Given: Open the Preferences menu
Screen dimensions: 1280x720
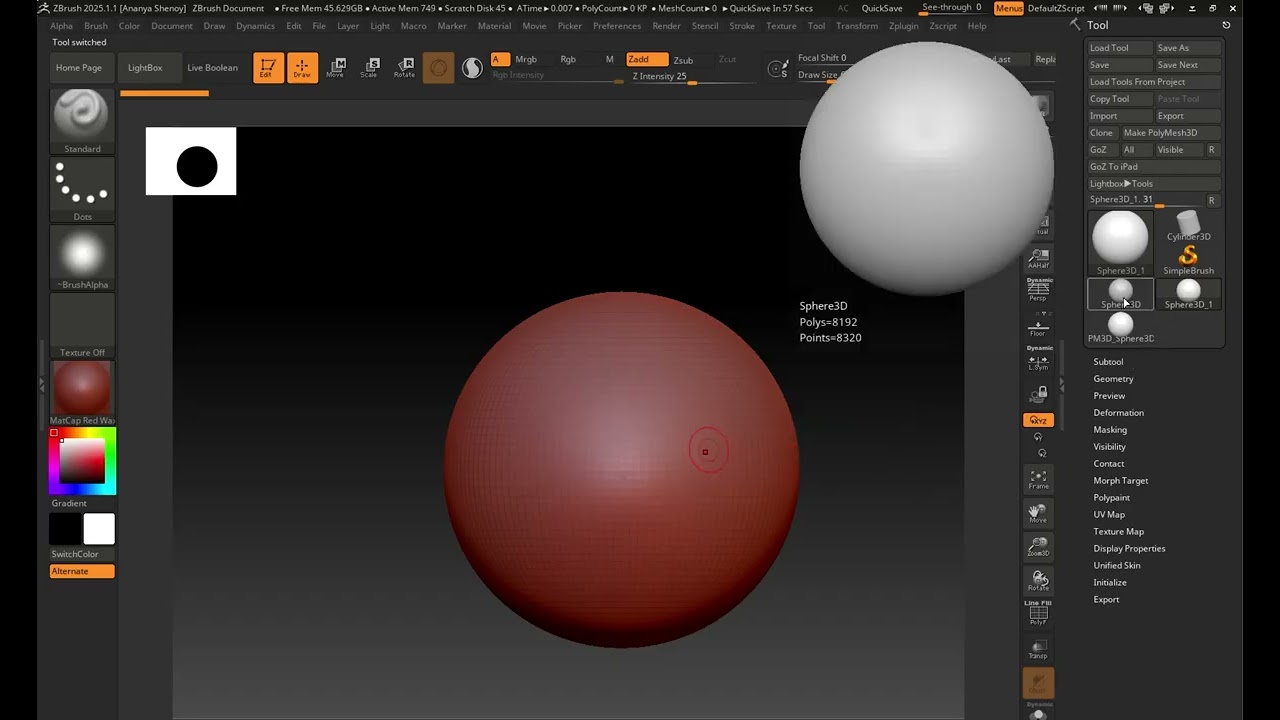Looking at the screenshot, I should pos(617,26).
